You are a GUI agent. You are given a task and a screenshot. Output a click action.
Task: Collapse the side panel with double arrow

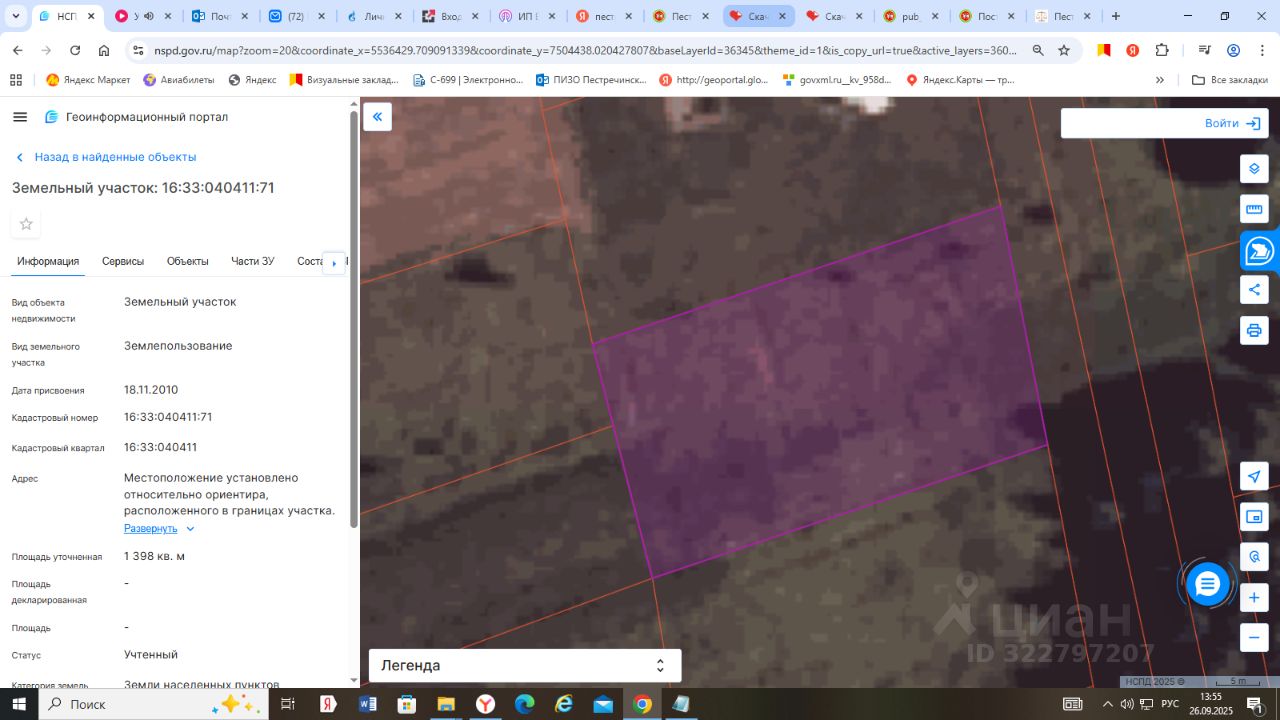pos(377,117)
